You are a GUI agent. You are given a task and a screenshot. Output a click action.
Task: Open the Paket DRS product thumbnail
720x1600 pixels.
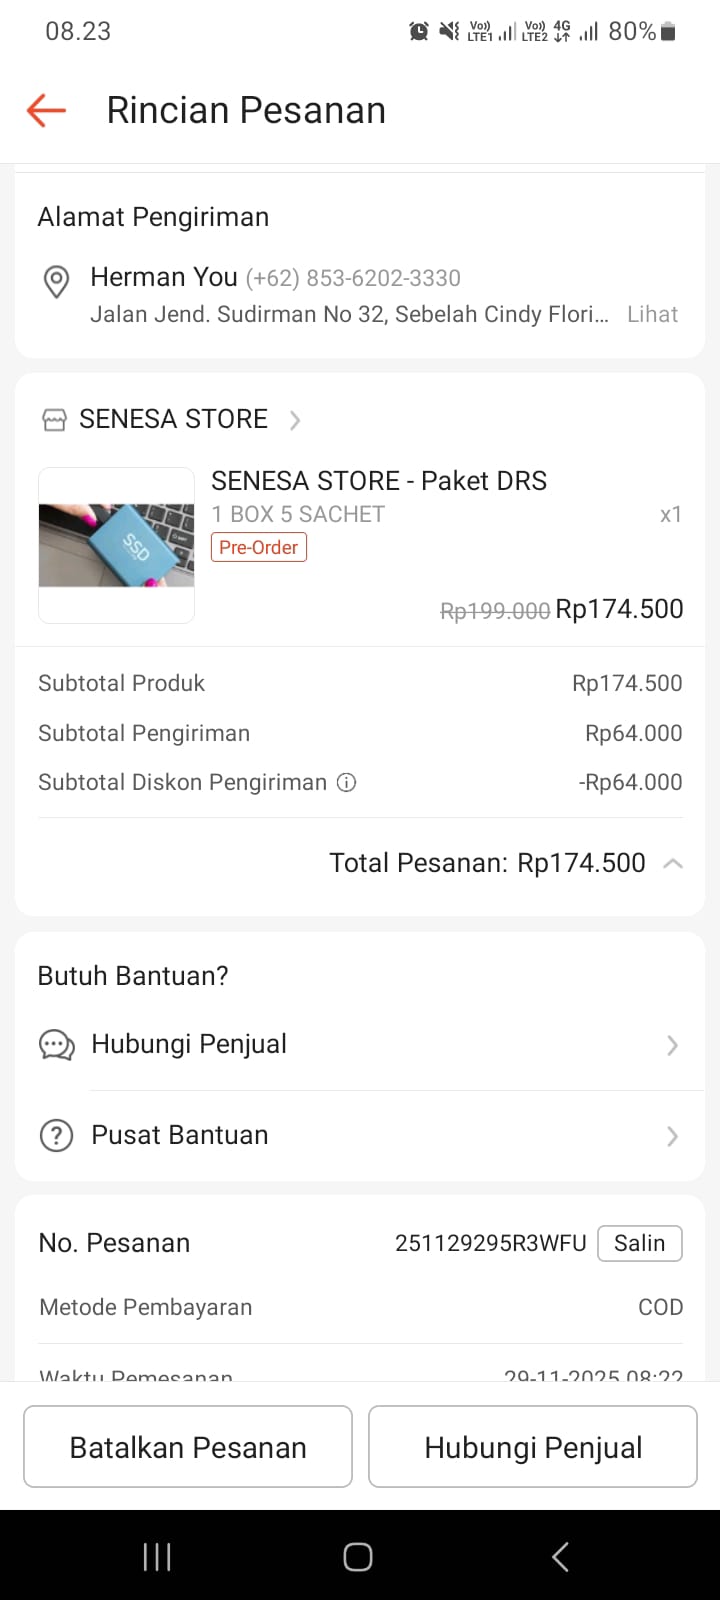(117, 545)
